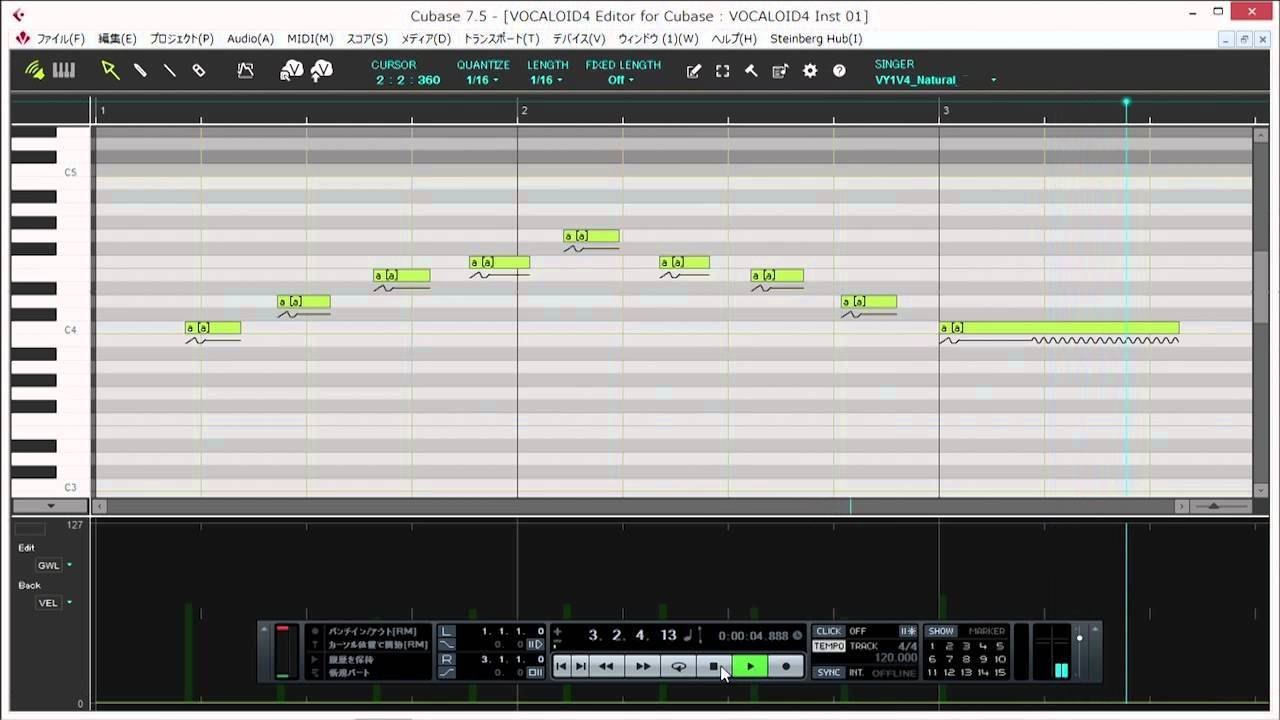Open the Back VEL parameter dropdown
Screen dimensions: 1280x720
click(54, 603)
